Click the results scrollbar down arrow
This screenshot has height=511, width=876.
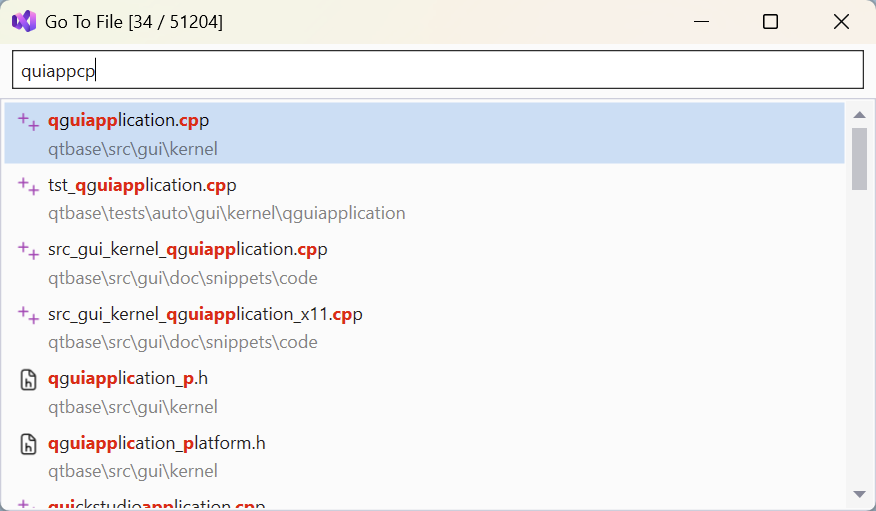pyautogui.click(x=859, y=494)
